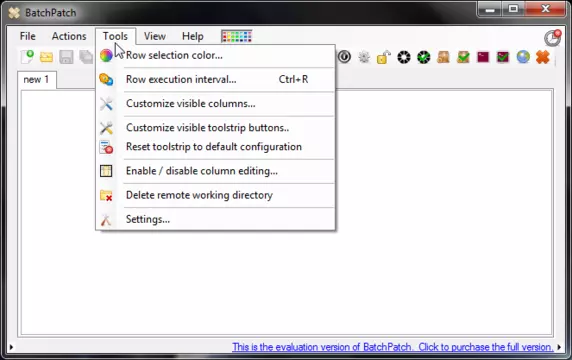Click the orange X toolbar icon
This screenshot has height=360, width=572.
pyautogui.click(x=543, y=57)
